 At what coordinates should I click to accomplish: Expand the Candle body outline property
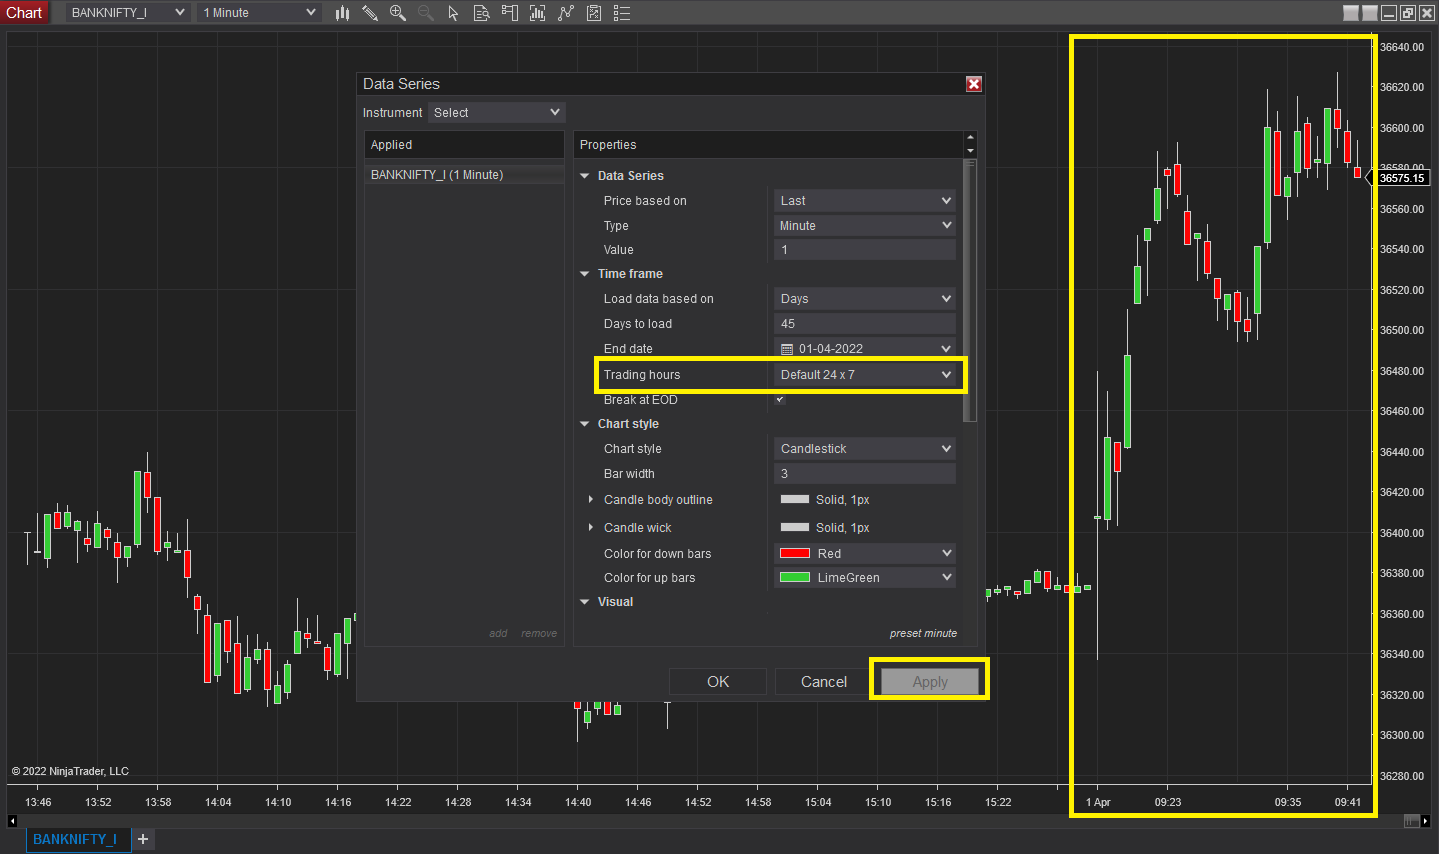(x=591, y=500)
